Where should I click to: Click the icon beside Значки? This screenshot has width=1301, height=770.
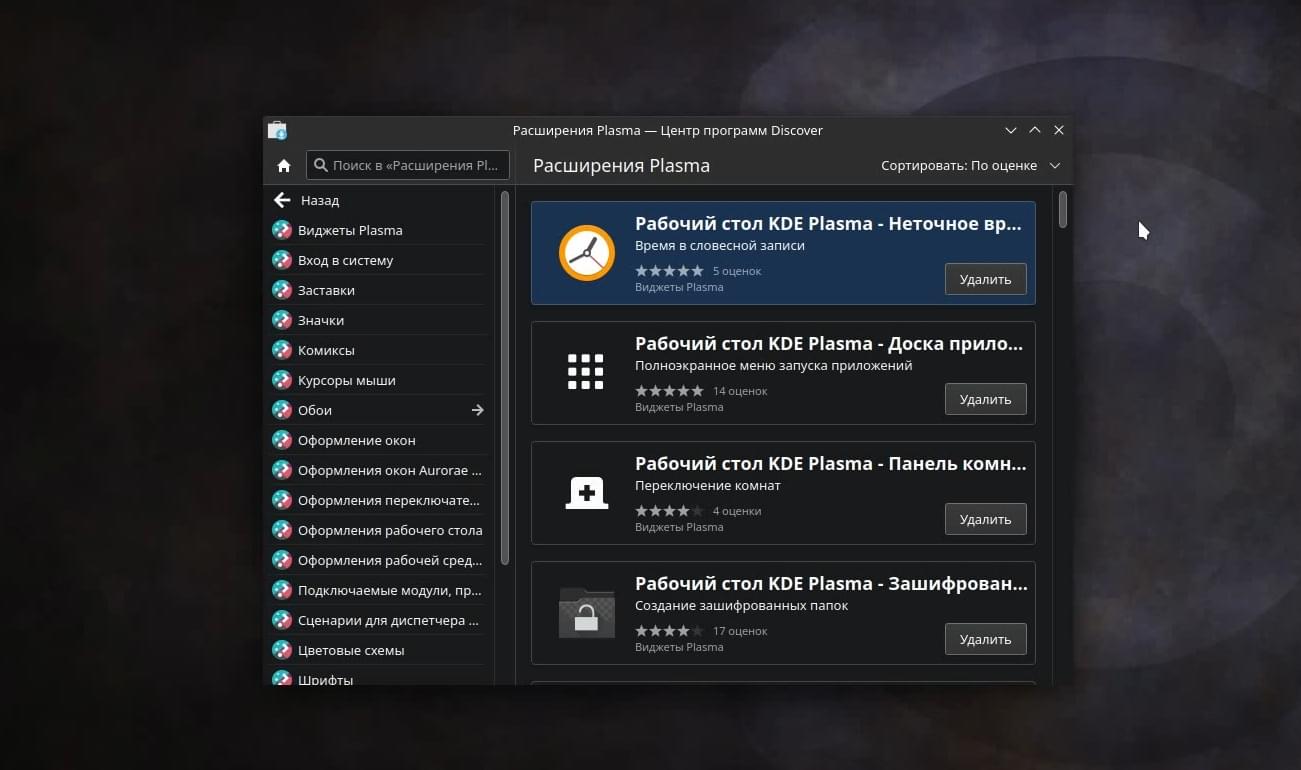[282, 320]
